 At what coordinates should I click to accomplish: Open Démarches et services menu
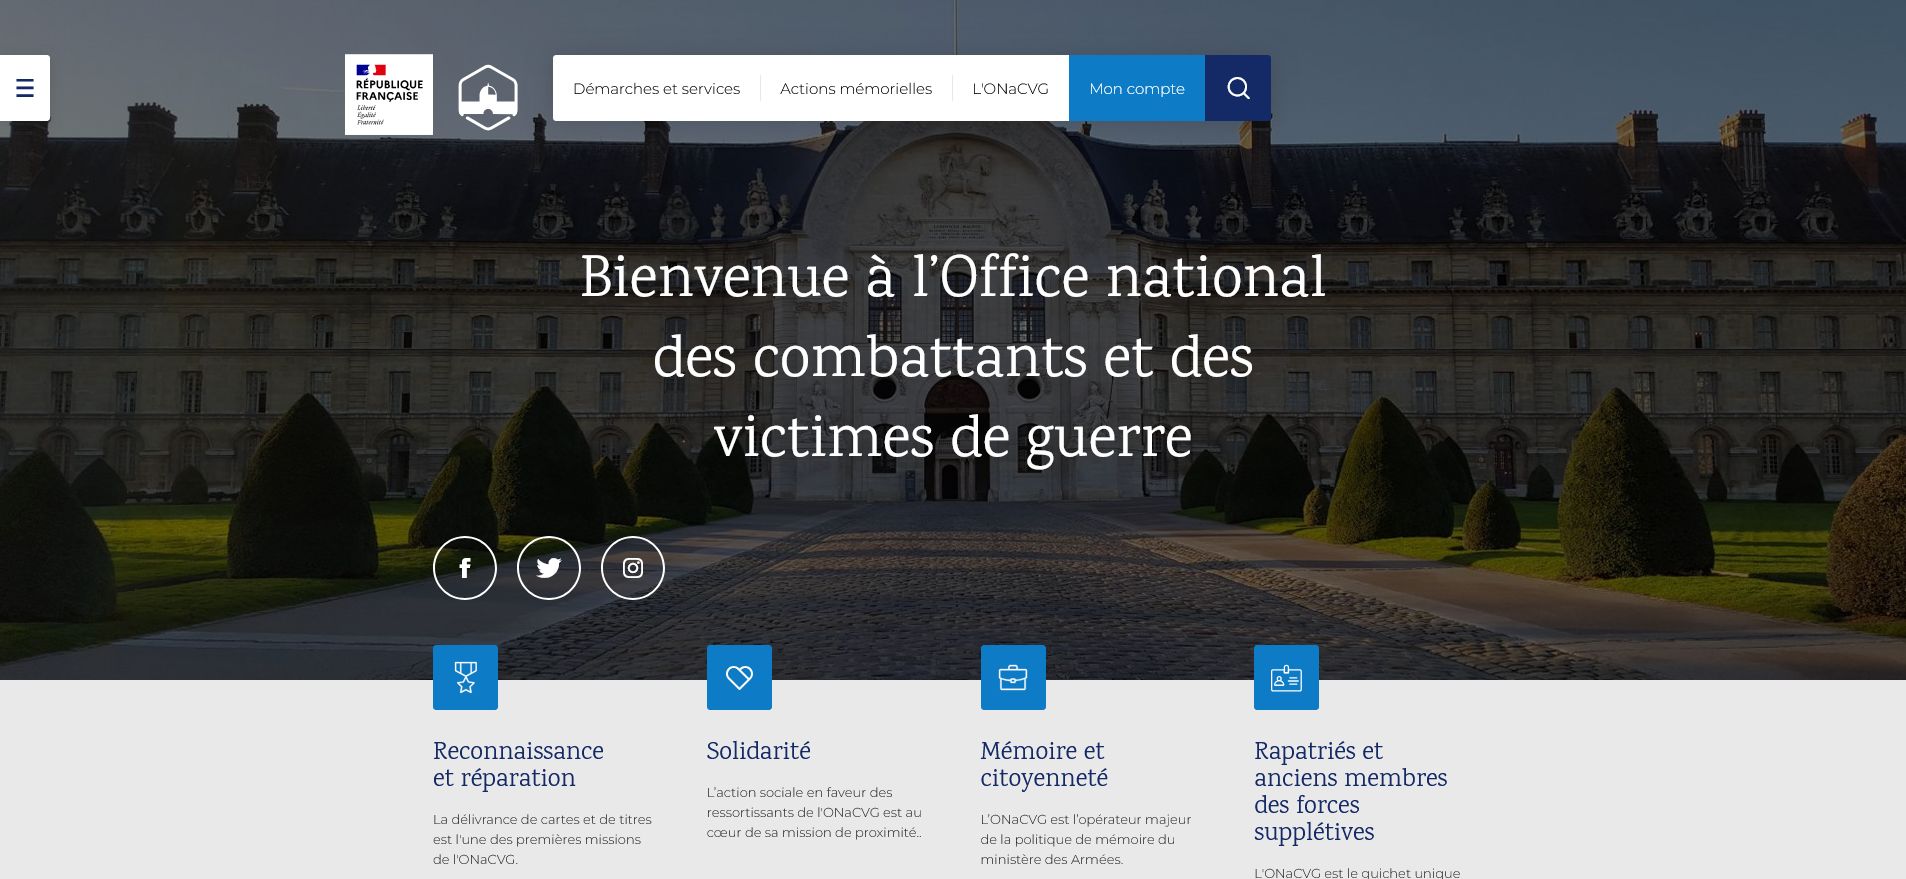656,88
